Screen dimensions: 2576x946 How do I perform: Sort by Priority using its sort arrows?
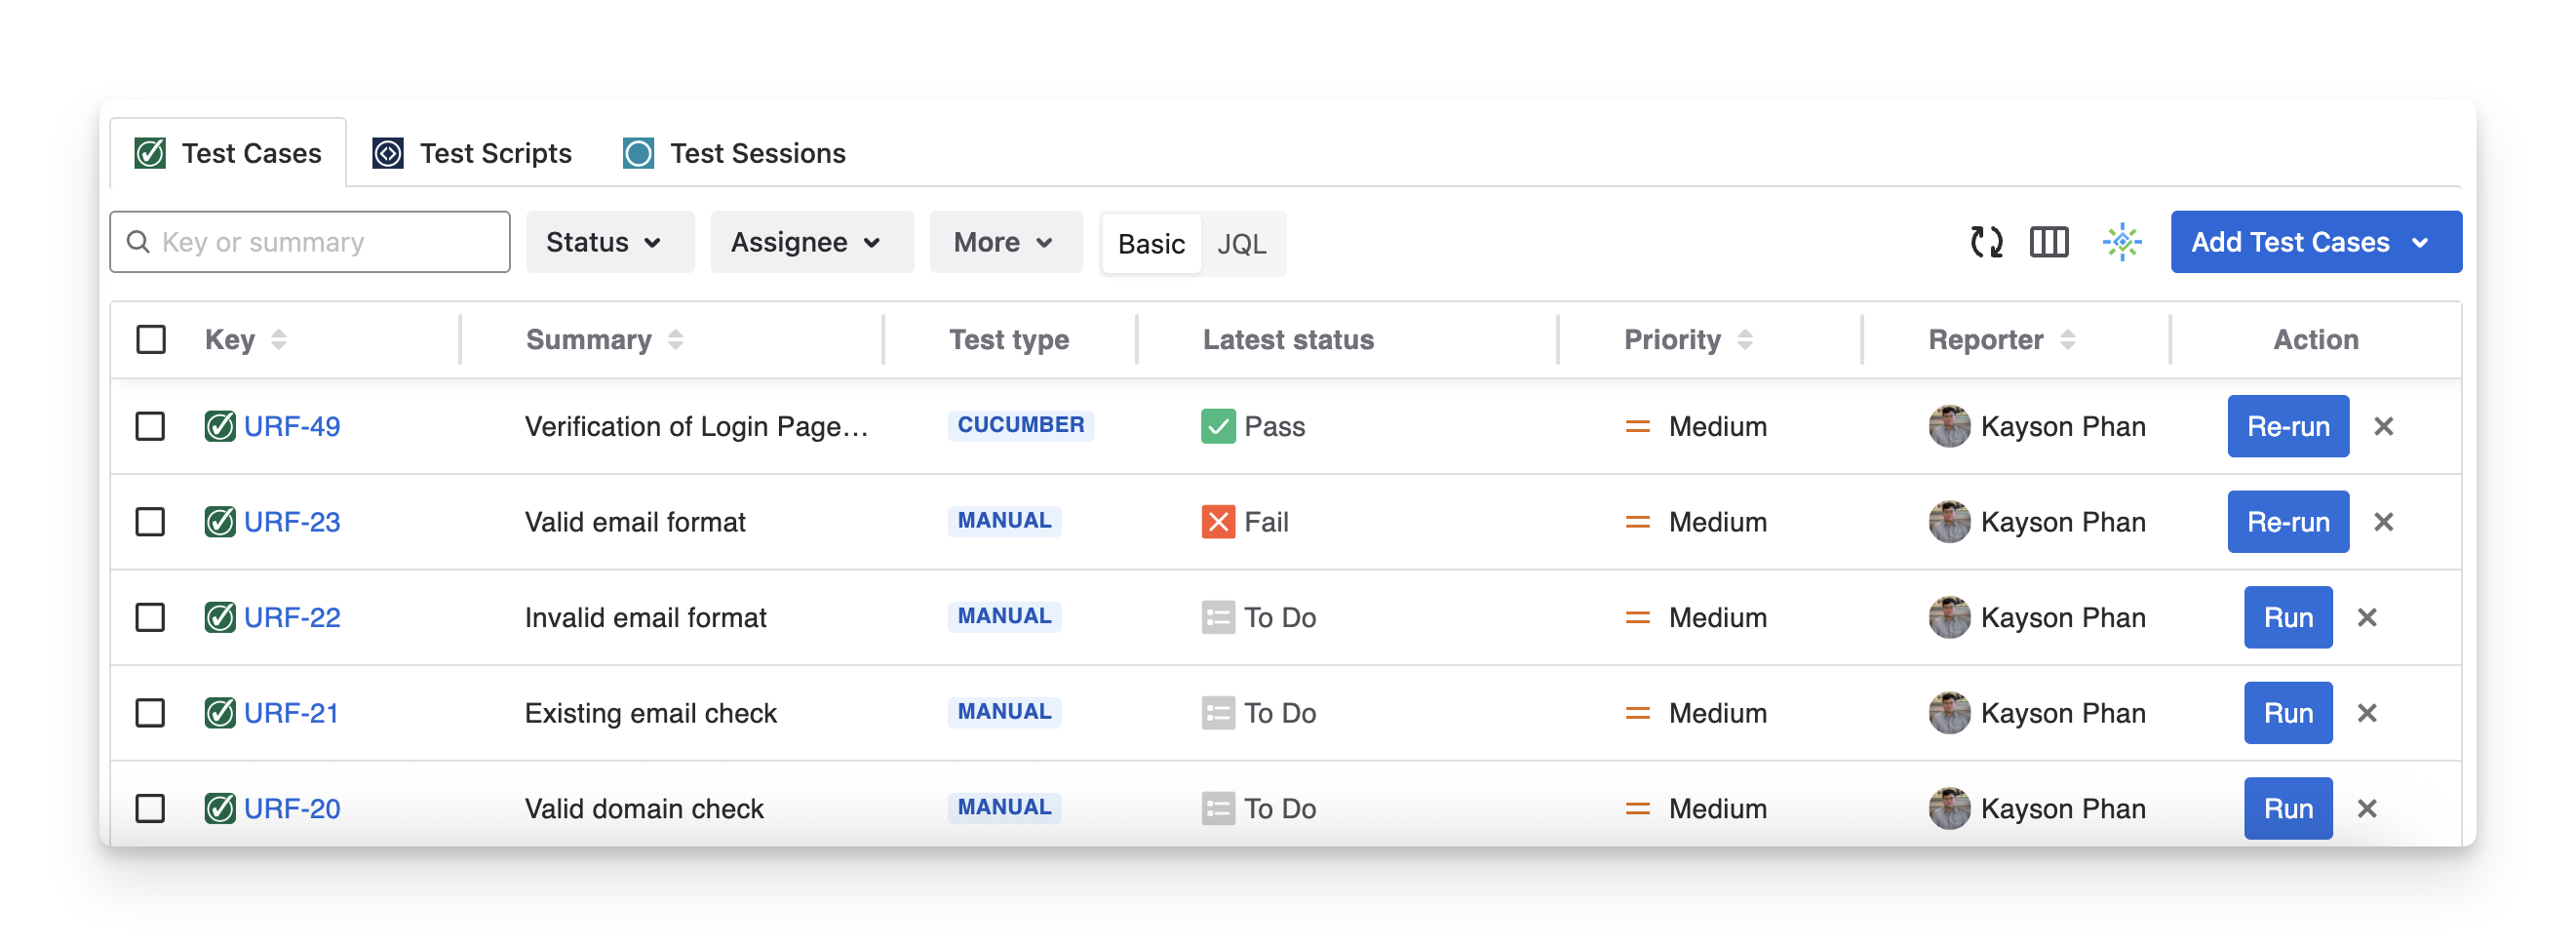(1745, 340)
